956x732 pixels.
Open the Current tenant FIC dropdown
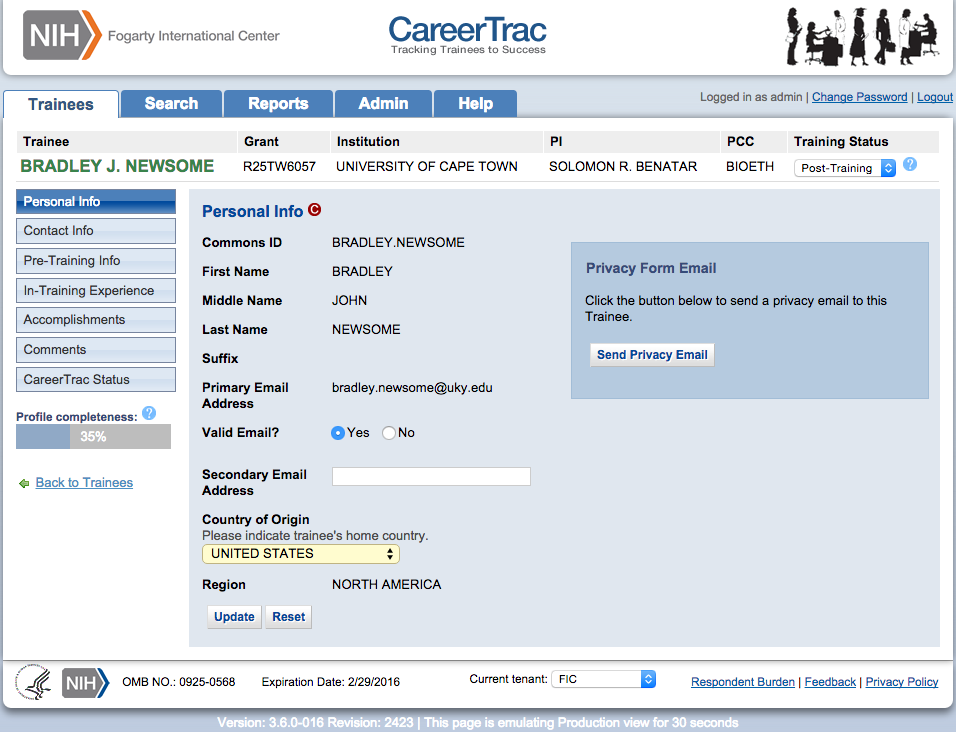pyautogui.click(x=603, y=679)
